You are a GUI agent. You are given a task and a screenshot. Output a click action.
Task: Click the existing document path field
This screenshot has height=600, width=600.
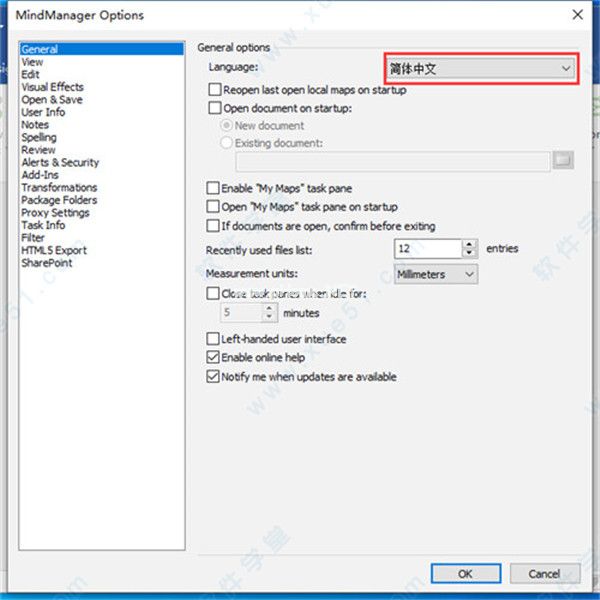coord(393,161)
